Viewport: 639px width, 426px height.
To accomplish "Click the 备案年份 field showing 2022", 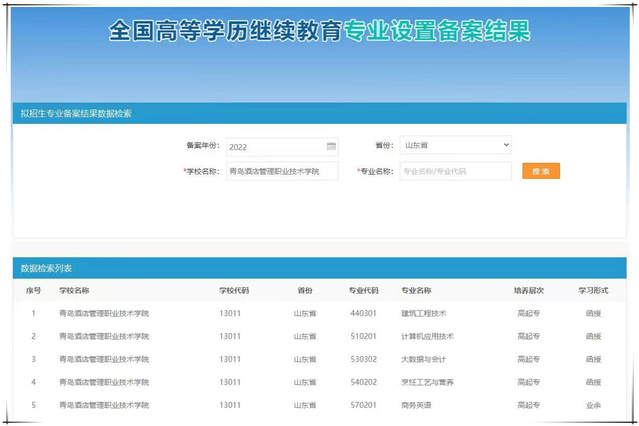I will [275, 146].
